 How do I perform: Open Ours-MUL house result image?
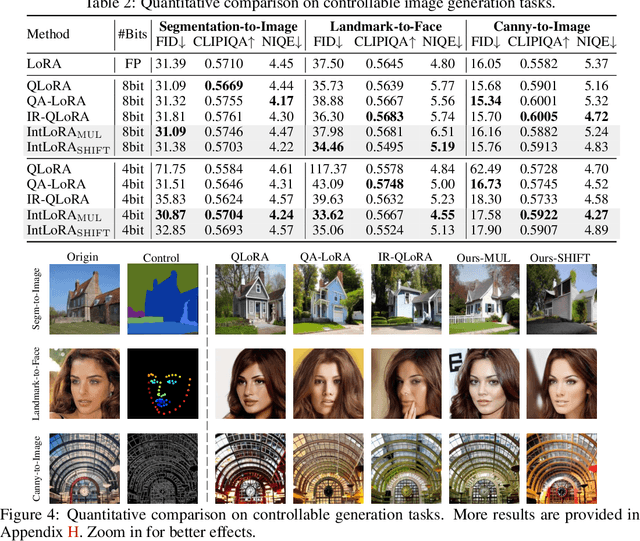point(484,299)
